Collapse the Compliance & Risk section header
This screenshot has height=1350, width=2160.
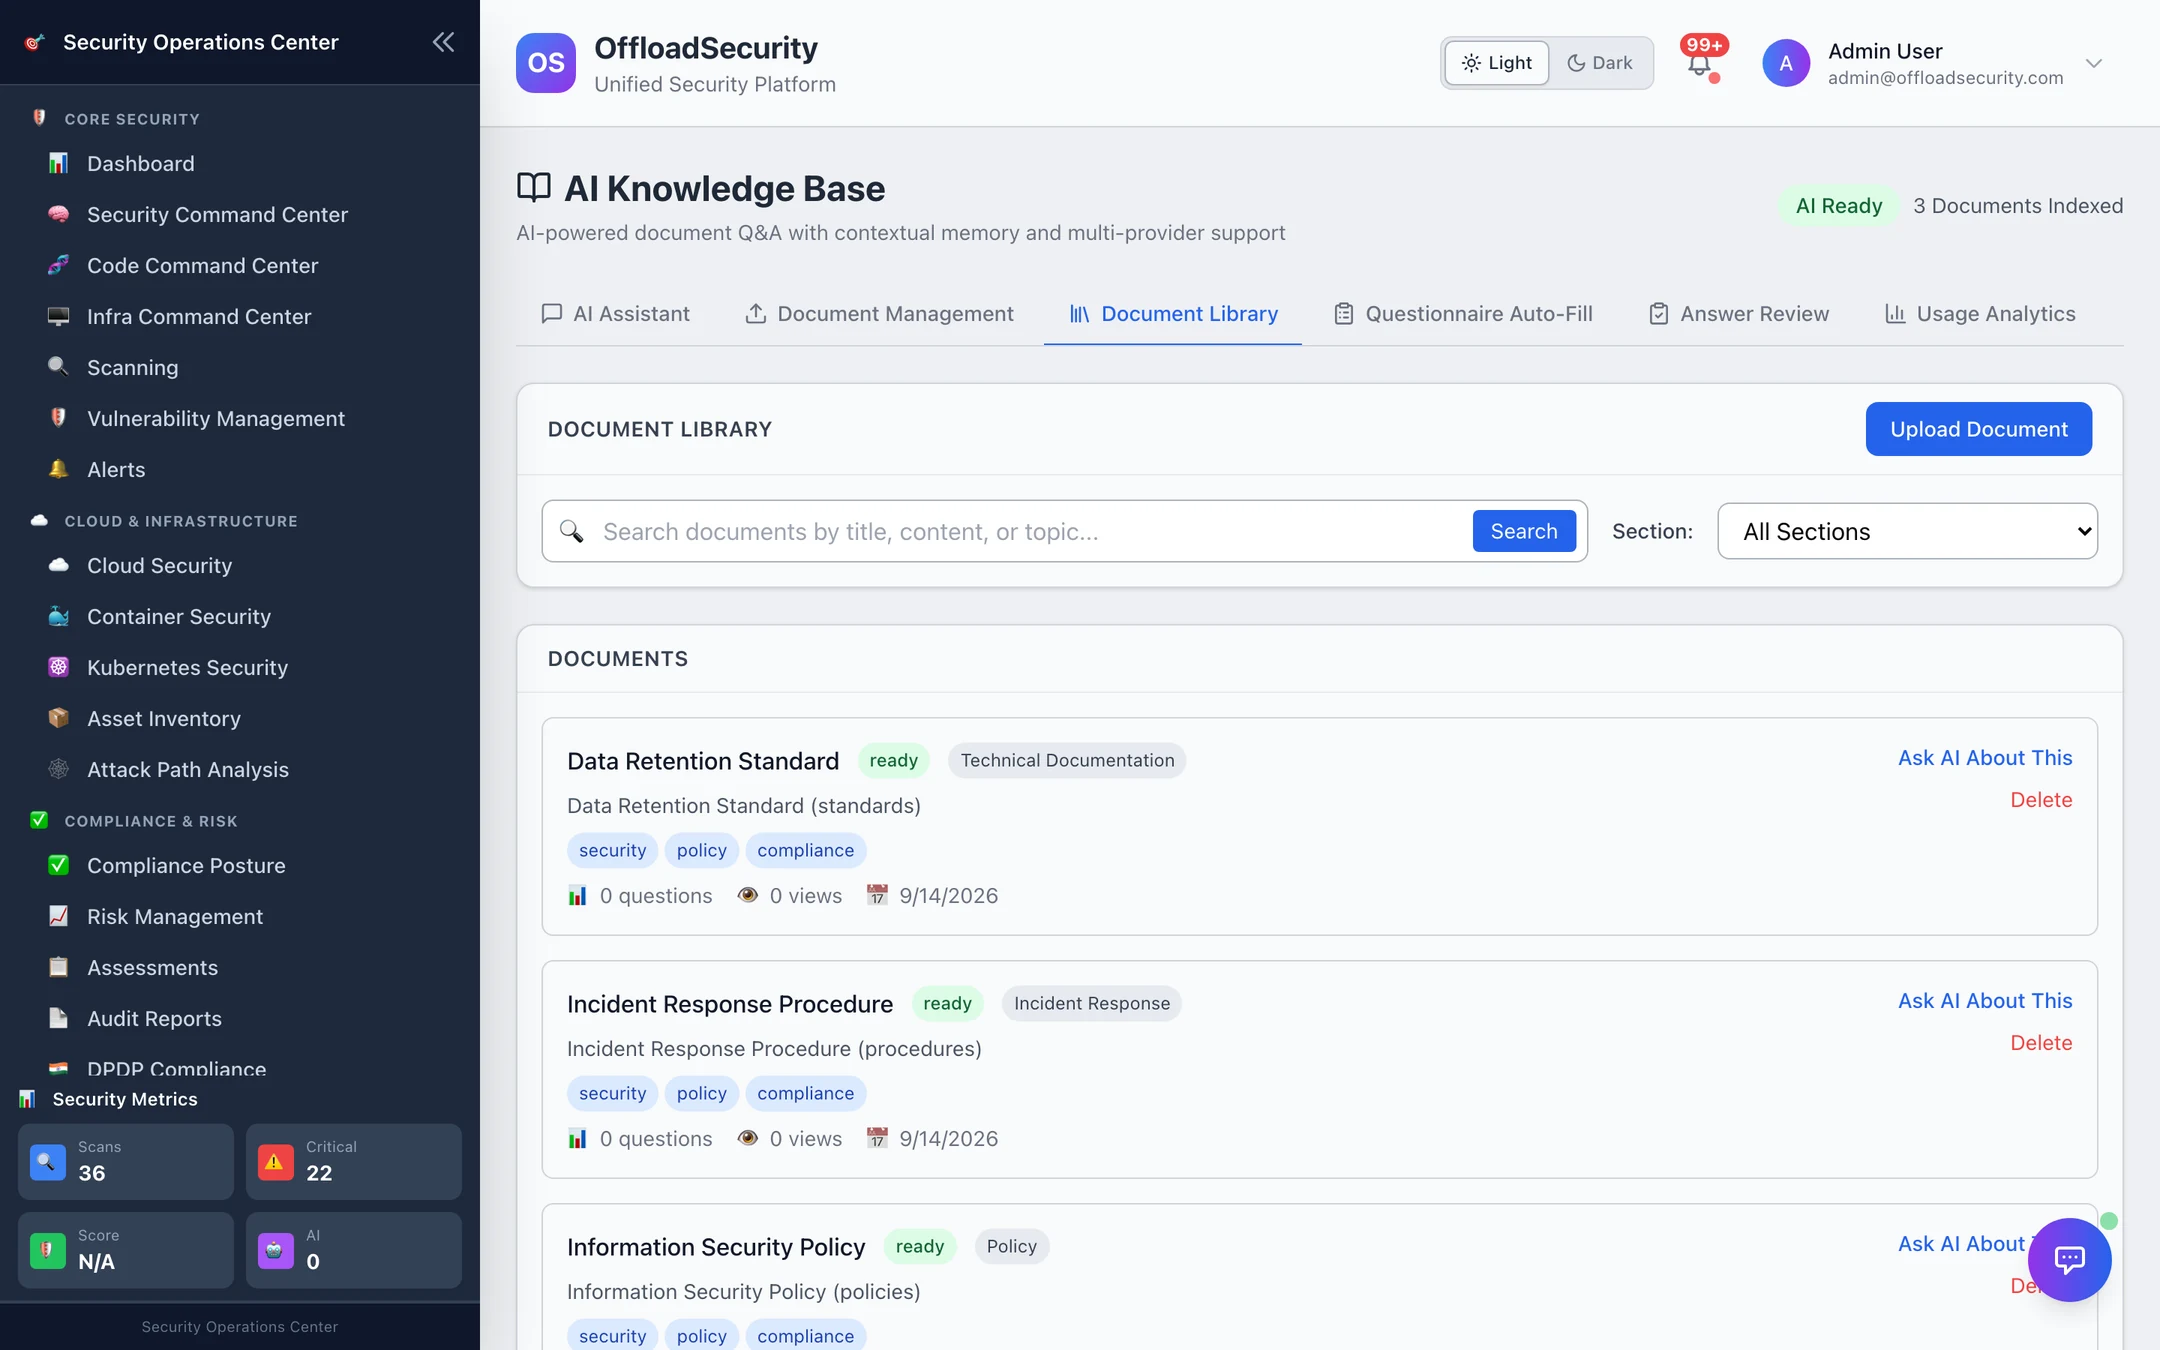click(150, 821)
